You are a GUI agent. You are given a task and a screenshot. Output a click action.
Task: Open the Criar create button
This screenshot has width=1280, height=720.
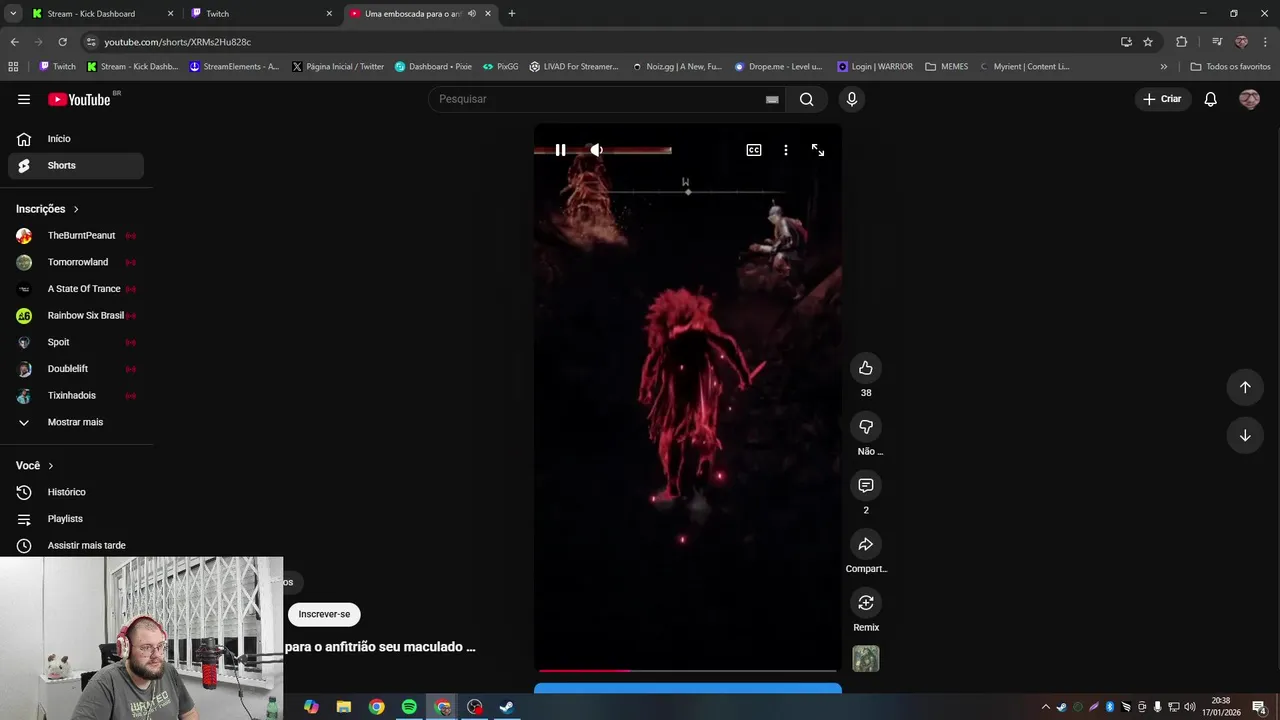[1163, 99]
